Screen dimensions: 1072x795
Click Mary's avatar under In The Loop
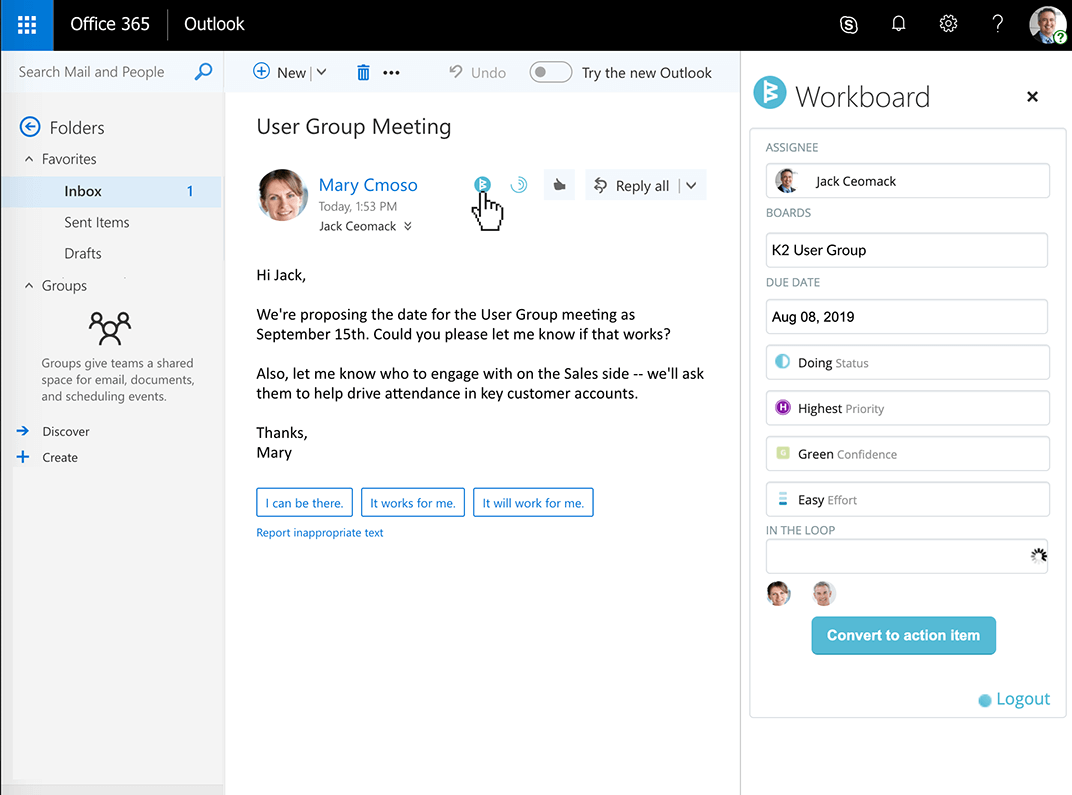pyautogui.click(x=778, y=593)
